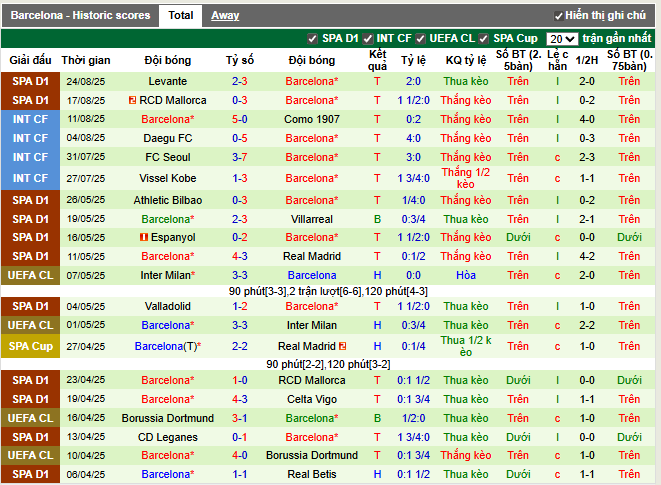Open Villarreal team link
Screen dimensions: 661x485
point(312,219)
